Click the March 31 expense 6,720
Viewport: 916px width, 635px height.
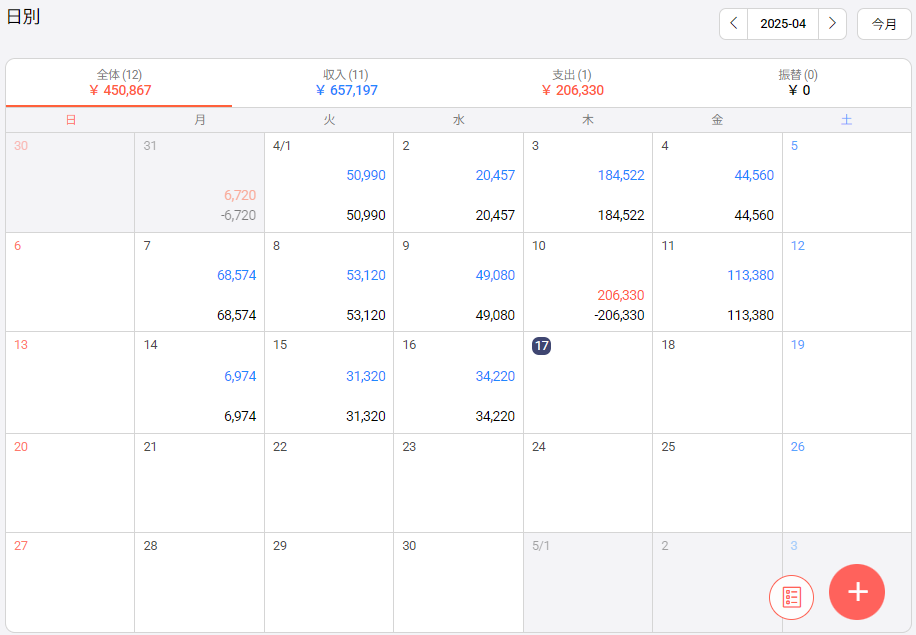click(x=240, y=195)
